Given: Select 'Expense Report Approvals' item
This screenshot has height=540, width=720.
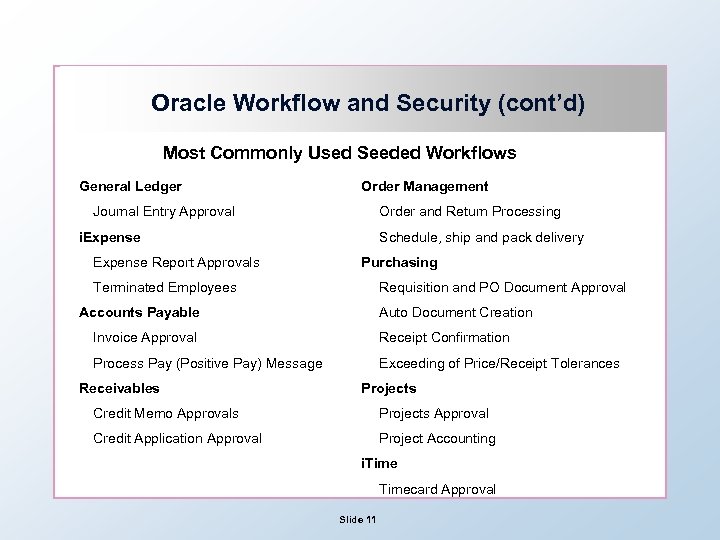Looking at the screenshot, I should [x=176, y=263].
